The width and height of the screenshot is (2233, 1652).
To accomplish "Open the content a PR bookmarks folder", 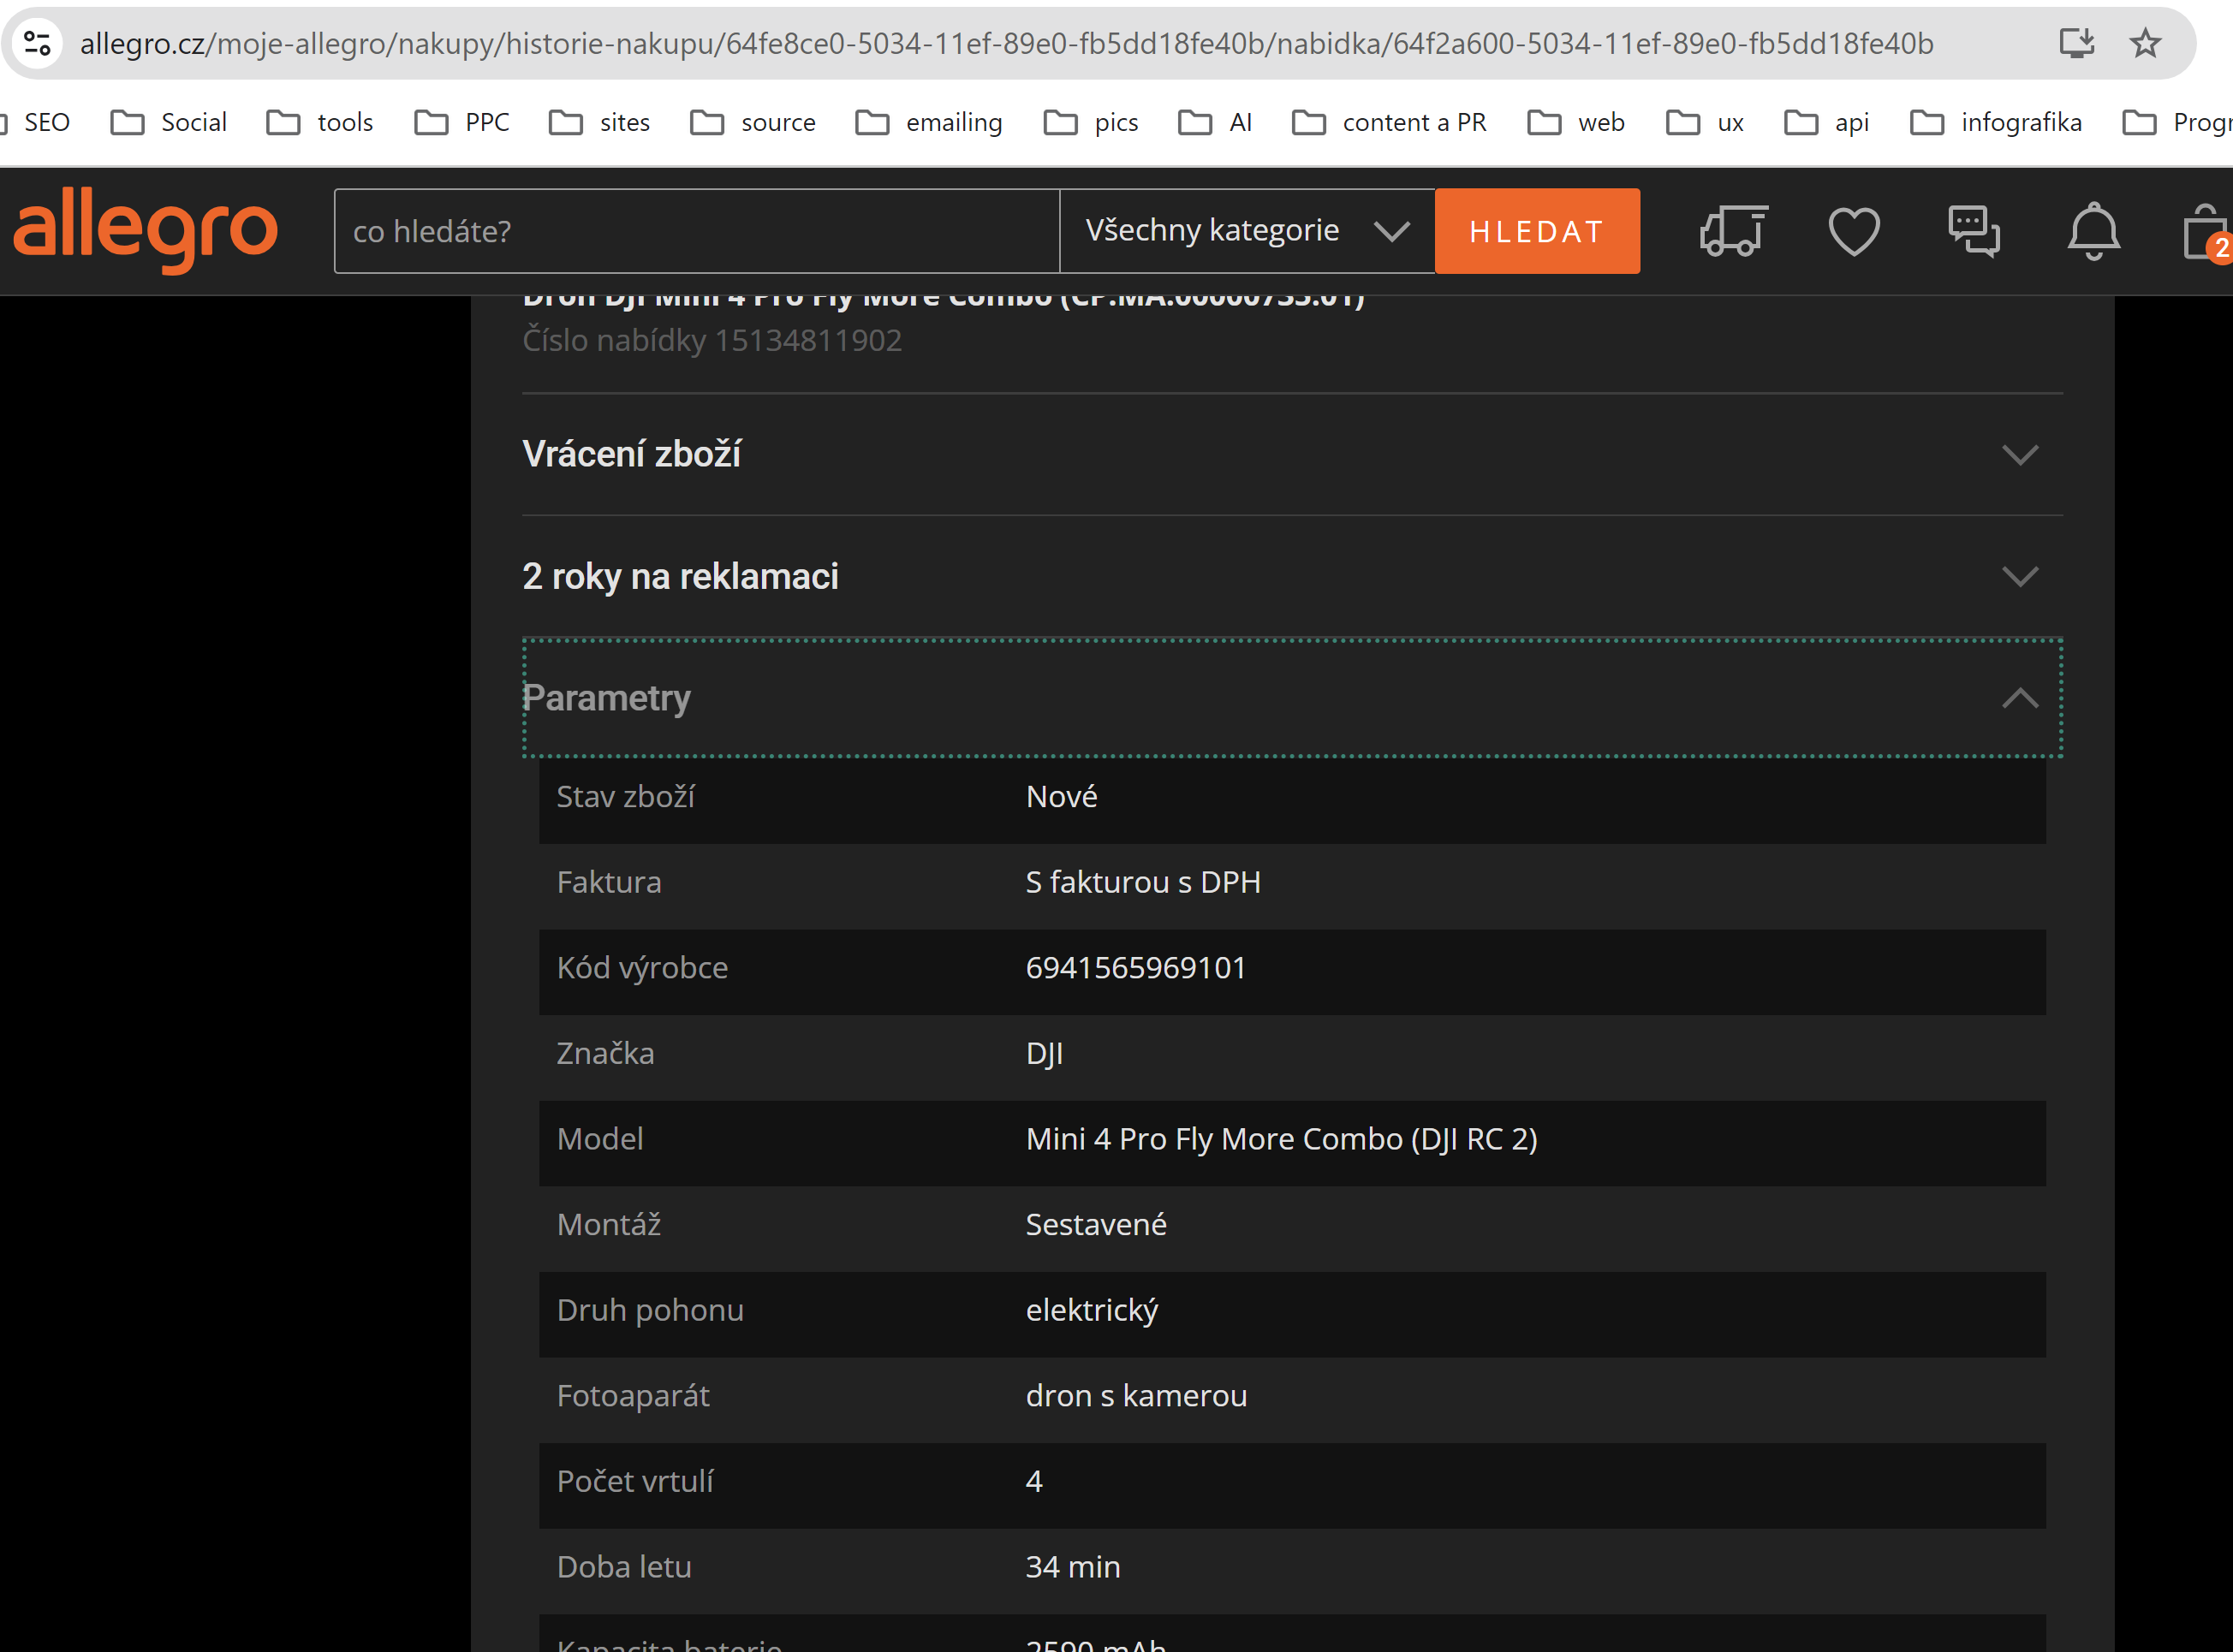I will coord(1389,122).
